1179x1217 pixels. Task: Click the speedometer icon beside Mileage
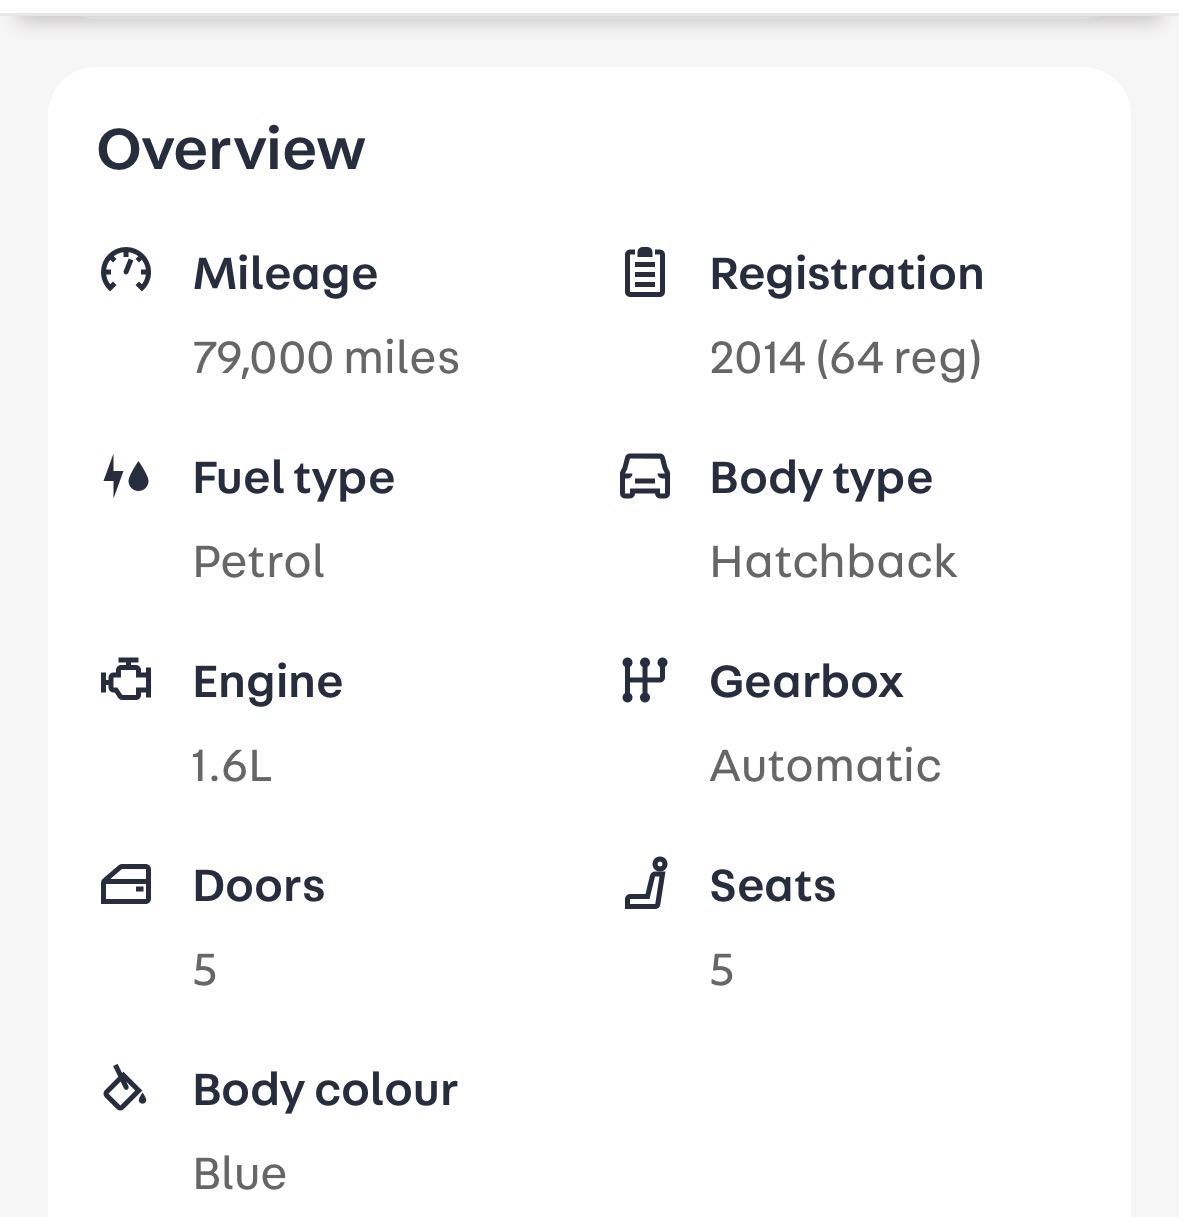click(126, 272)
